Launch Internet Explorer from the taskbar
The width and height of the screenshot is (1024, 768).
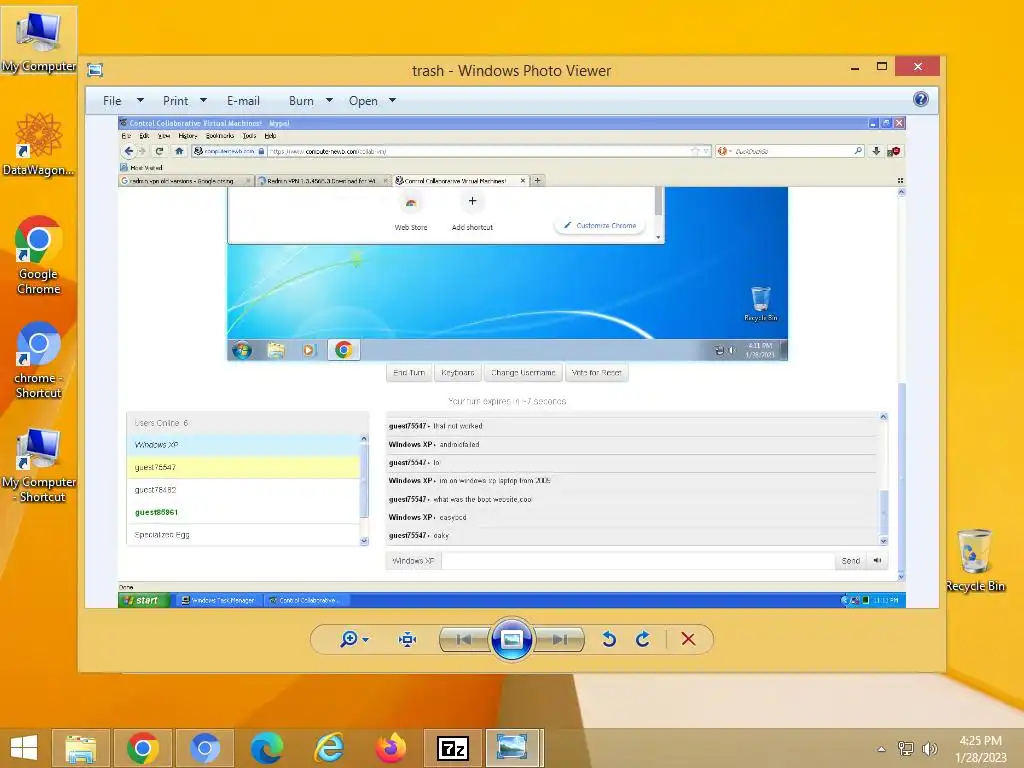329,748
